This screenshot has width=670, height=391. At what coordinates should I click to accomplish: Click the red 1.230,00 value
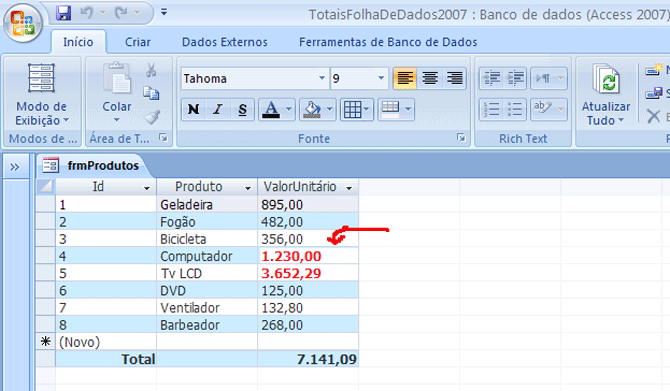[x=291, y=256]
